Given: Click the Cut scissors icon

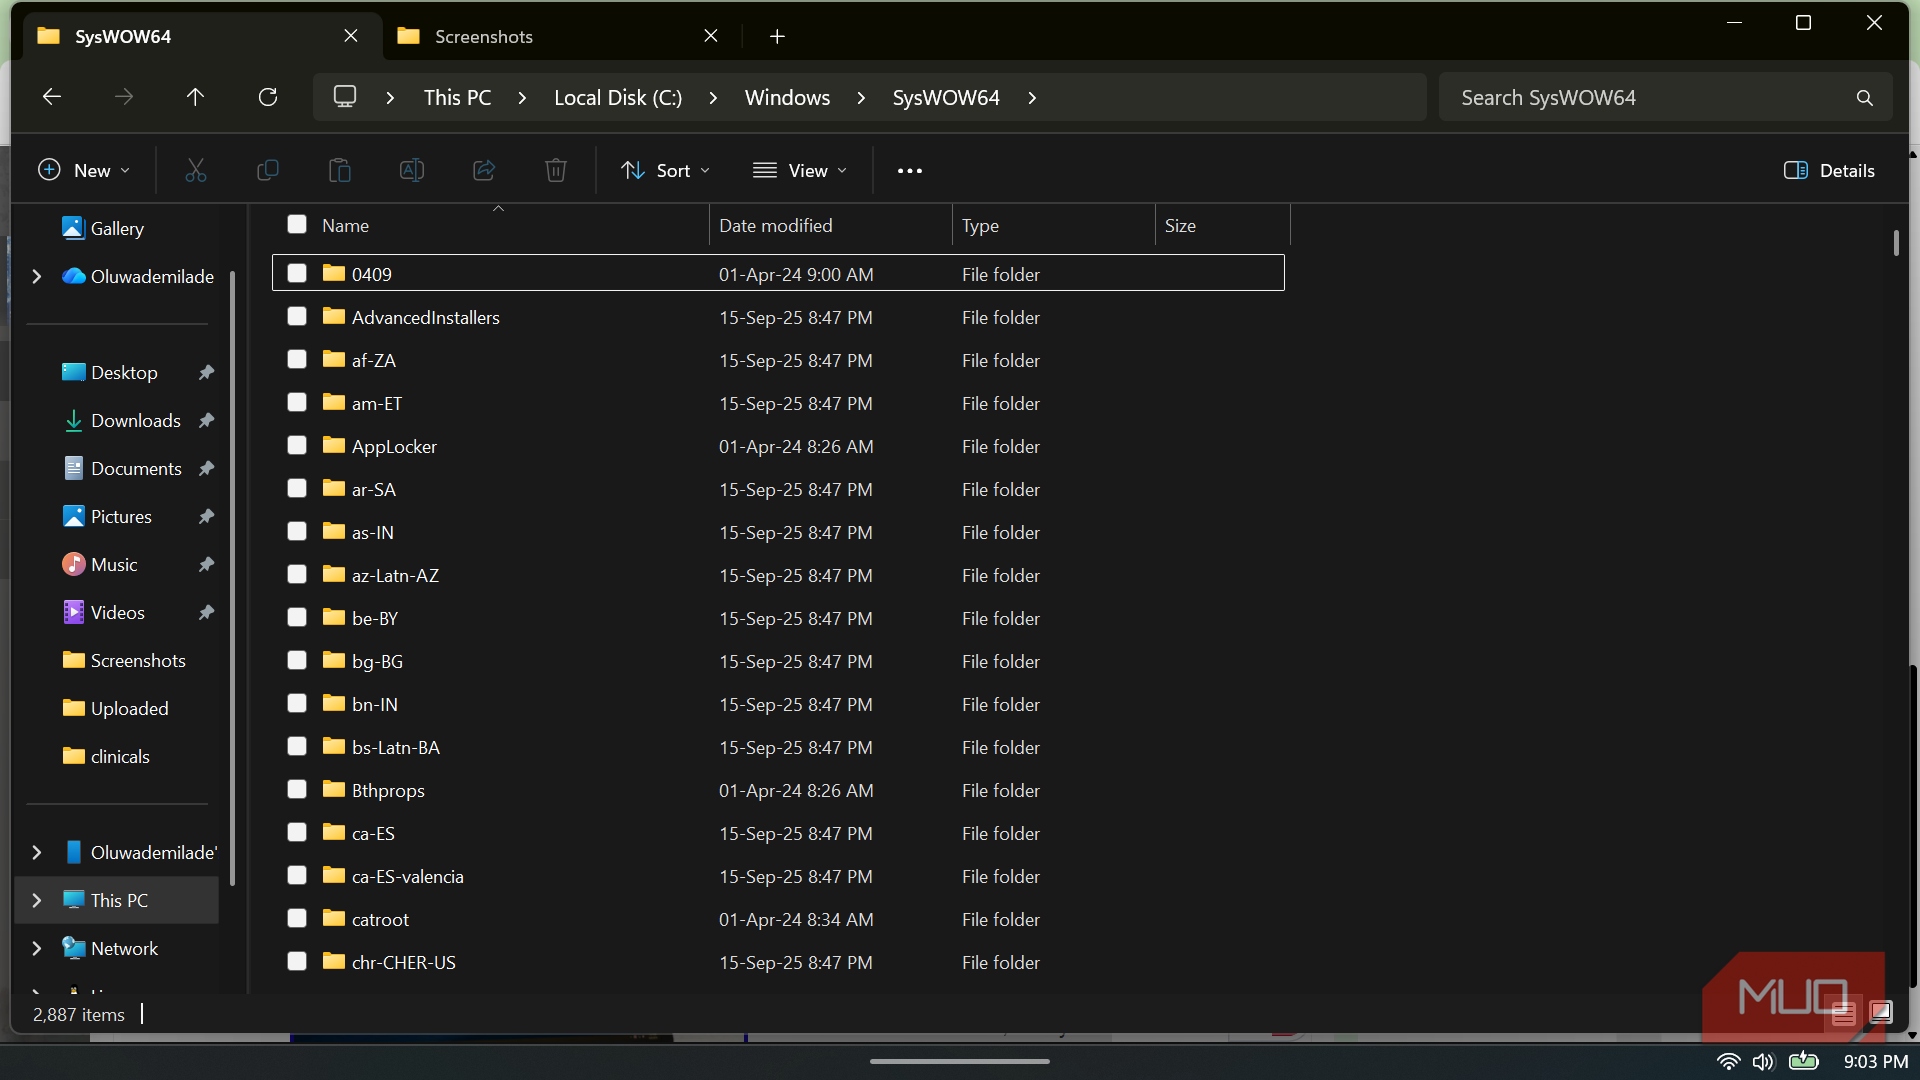Looking at the screenshot, I should click(196, 170).
